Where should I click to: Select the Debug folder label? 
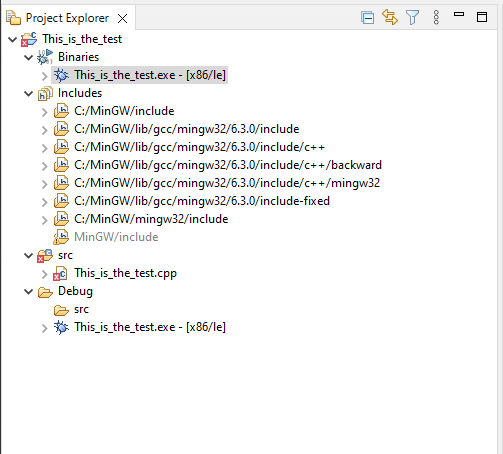(x=75, y=291)
